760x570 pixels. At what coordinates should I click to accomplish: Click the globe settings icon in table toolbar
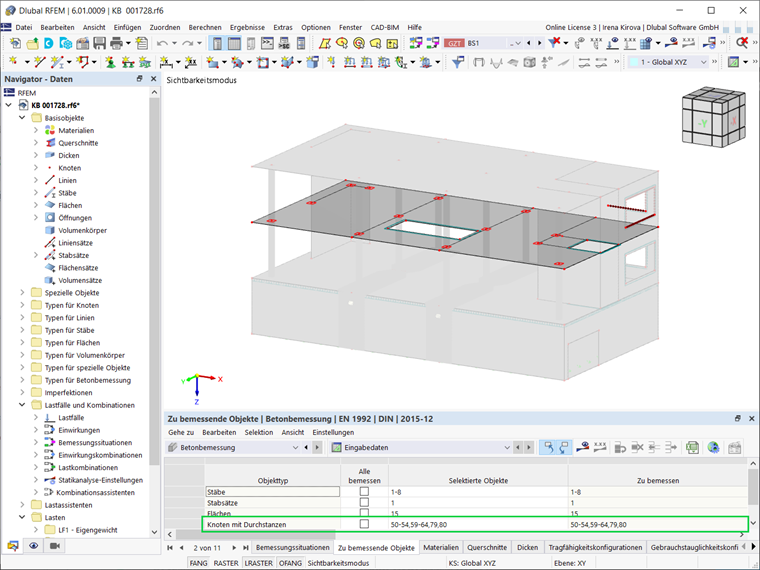[713, 447]
